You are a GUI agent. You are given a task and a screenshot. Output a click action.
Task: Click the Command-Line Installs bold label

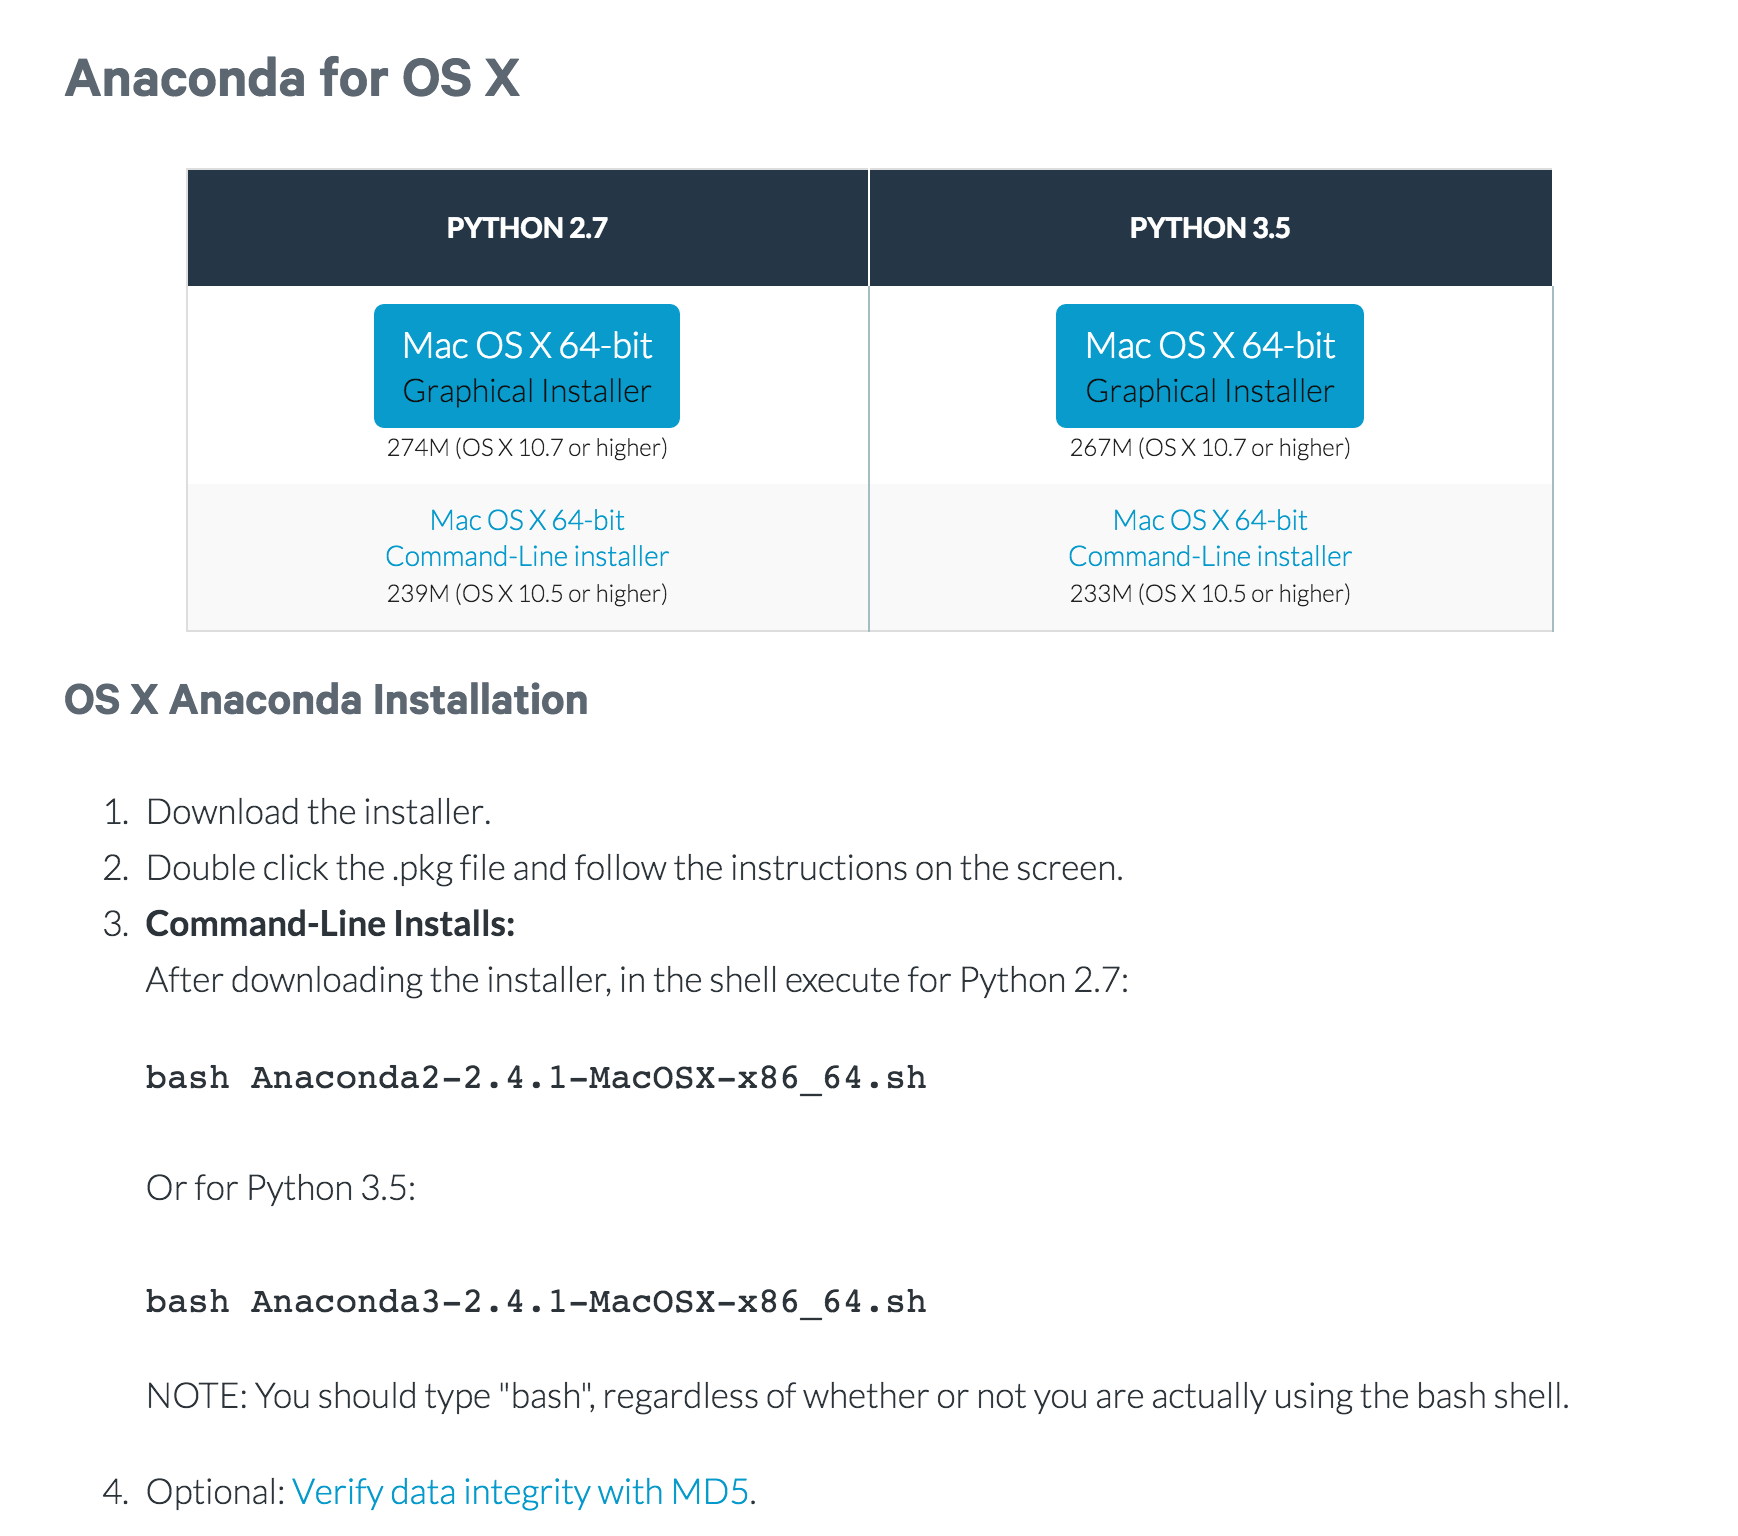tap(330, 923)
